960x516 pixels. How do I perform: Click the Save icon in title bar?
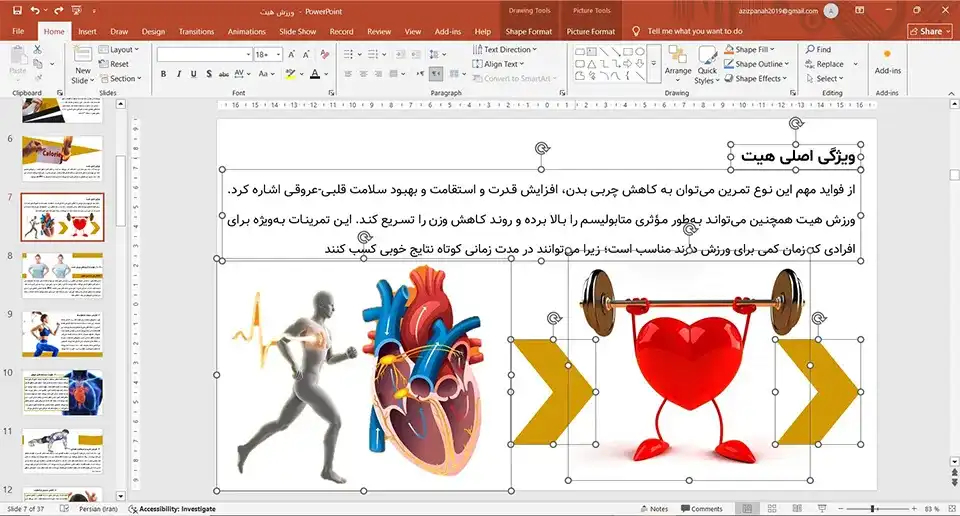(17, 10)
